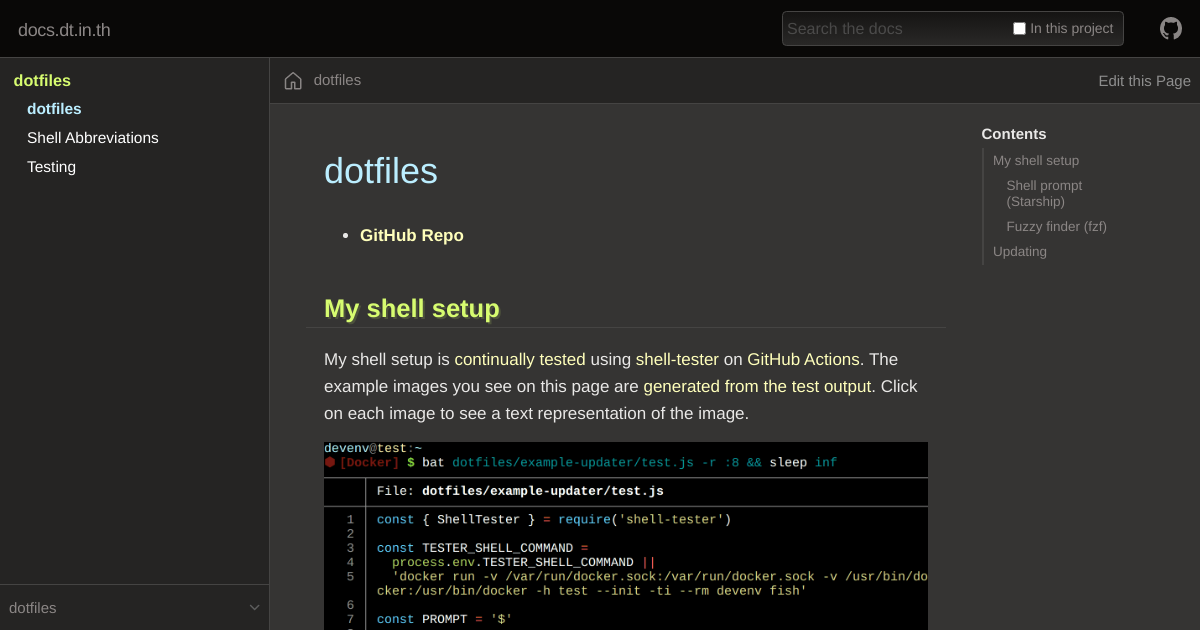The height and width of the screenshot is (630, 1200).
Task: Follow 'generated from the test output' link
Action: [757, 386]
